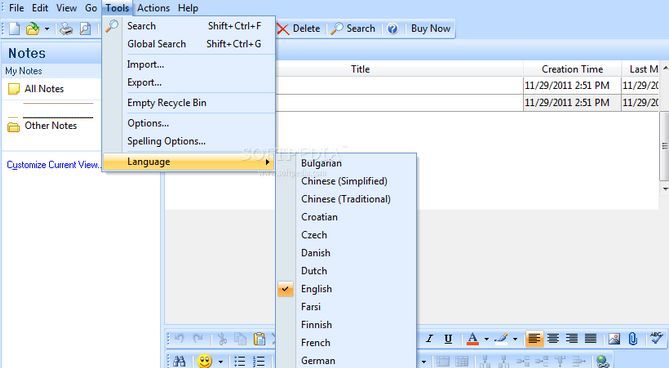Click the Print toolbar icon

[66, 29]
